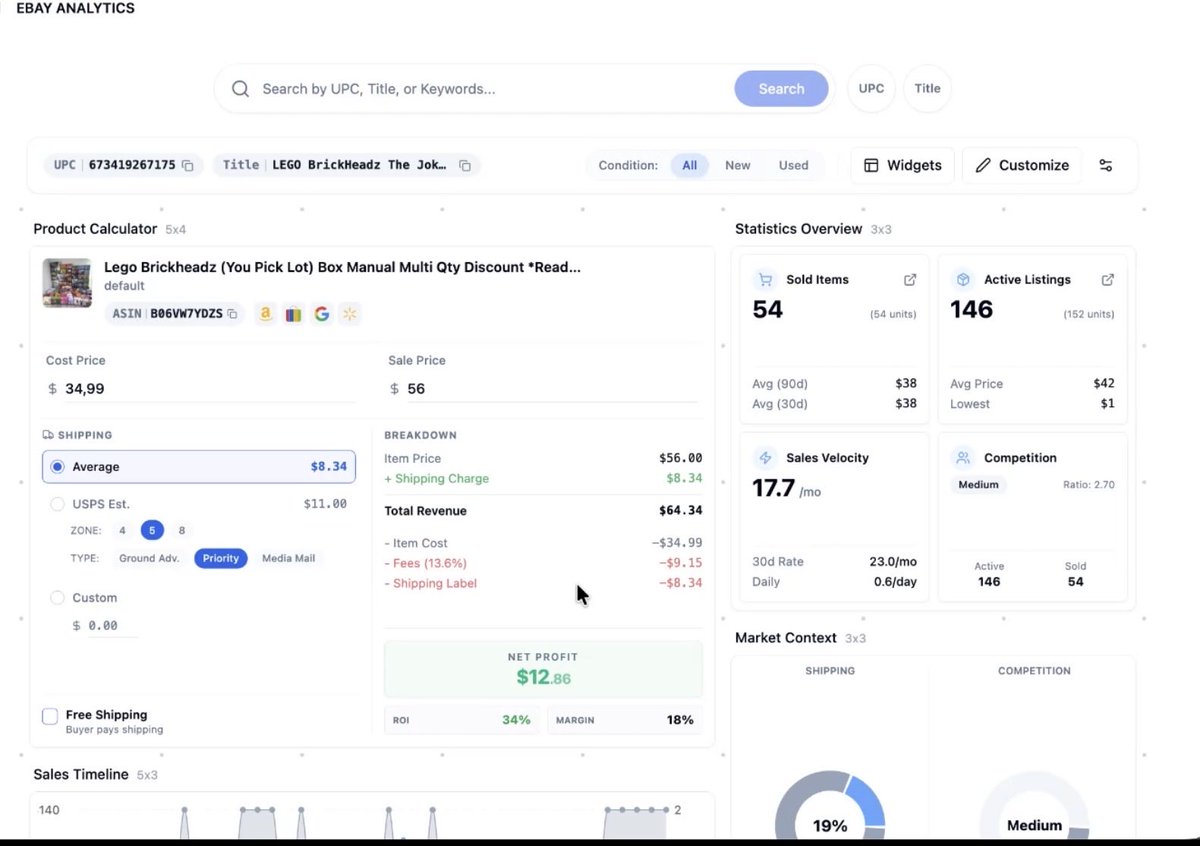This screenshot has height=846, width=1200.
Task: Select the Average shipping option
Action: click(199, 467)
